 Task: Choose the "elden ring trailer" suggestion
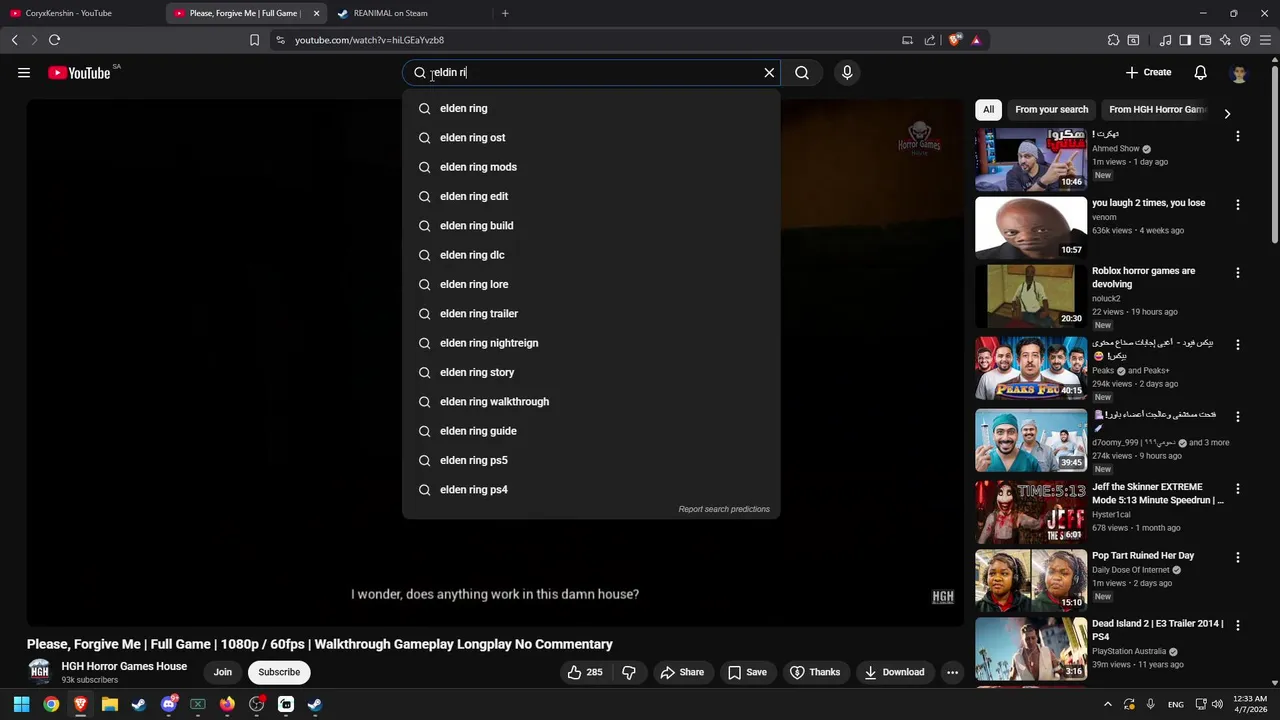click(x=591, y=314)
